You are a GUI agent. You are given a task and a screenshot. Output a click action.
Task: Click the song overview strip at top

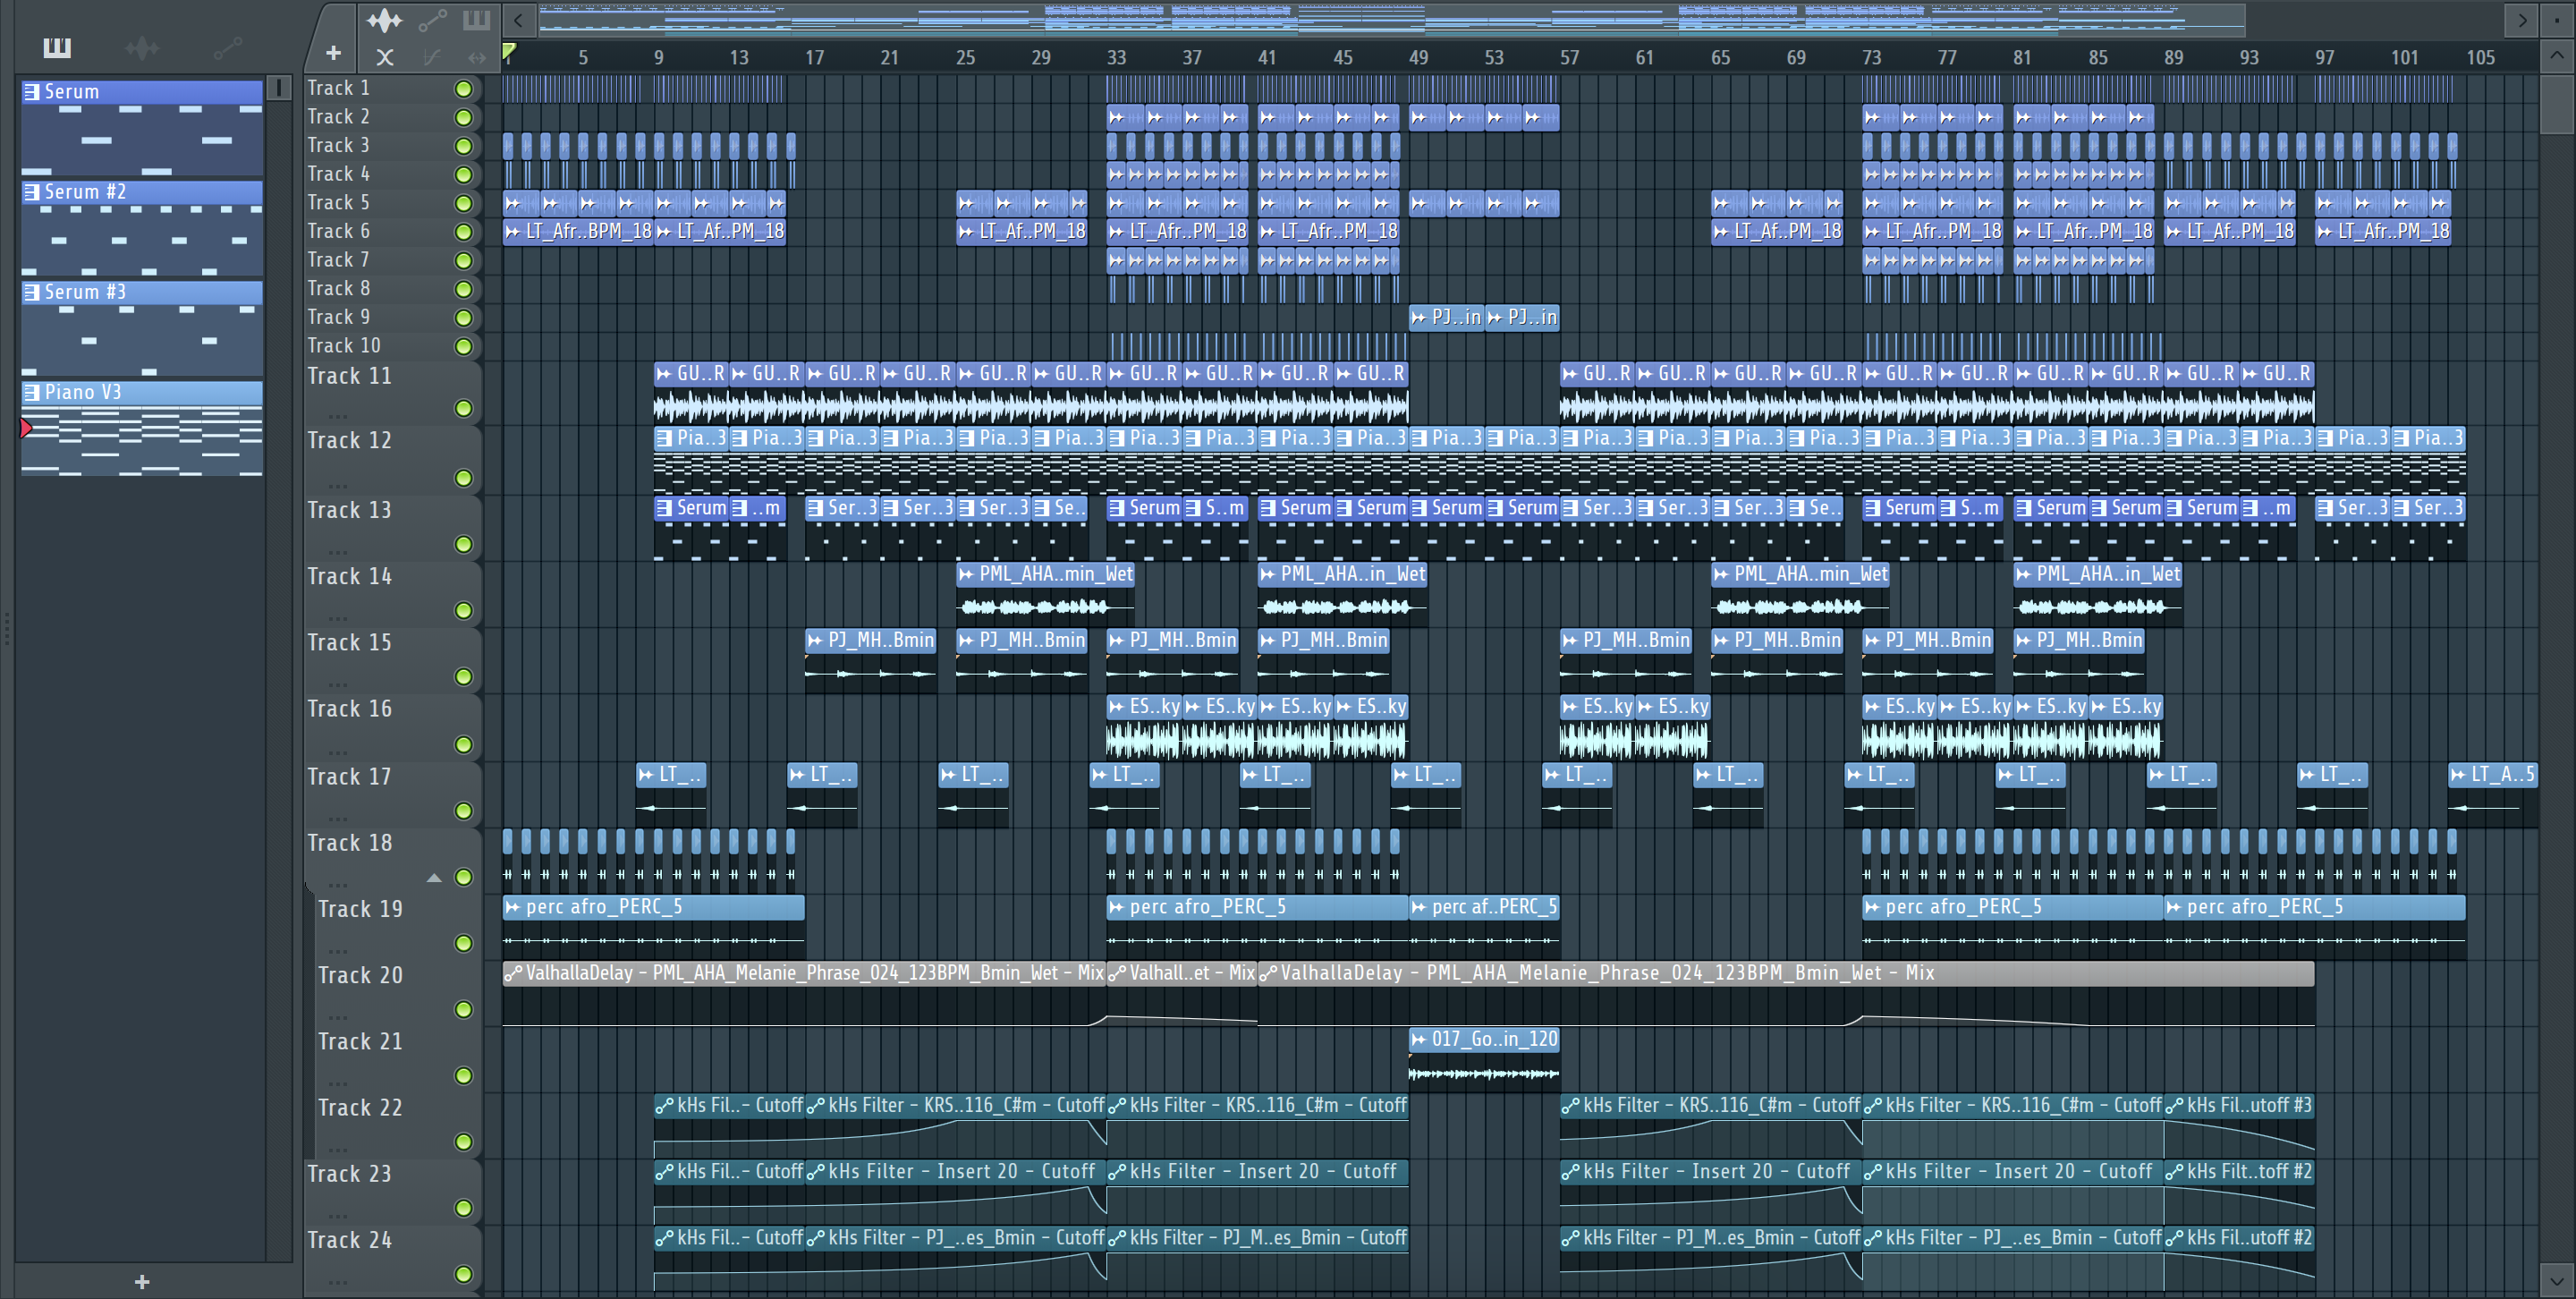[x=1392, y=20]
